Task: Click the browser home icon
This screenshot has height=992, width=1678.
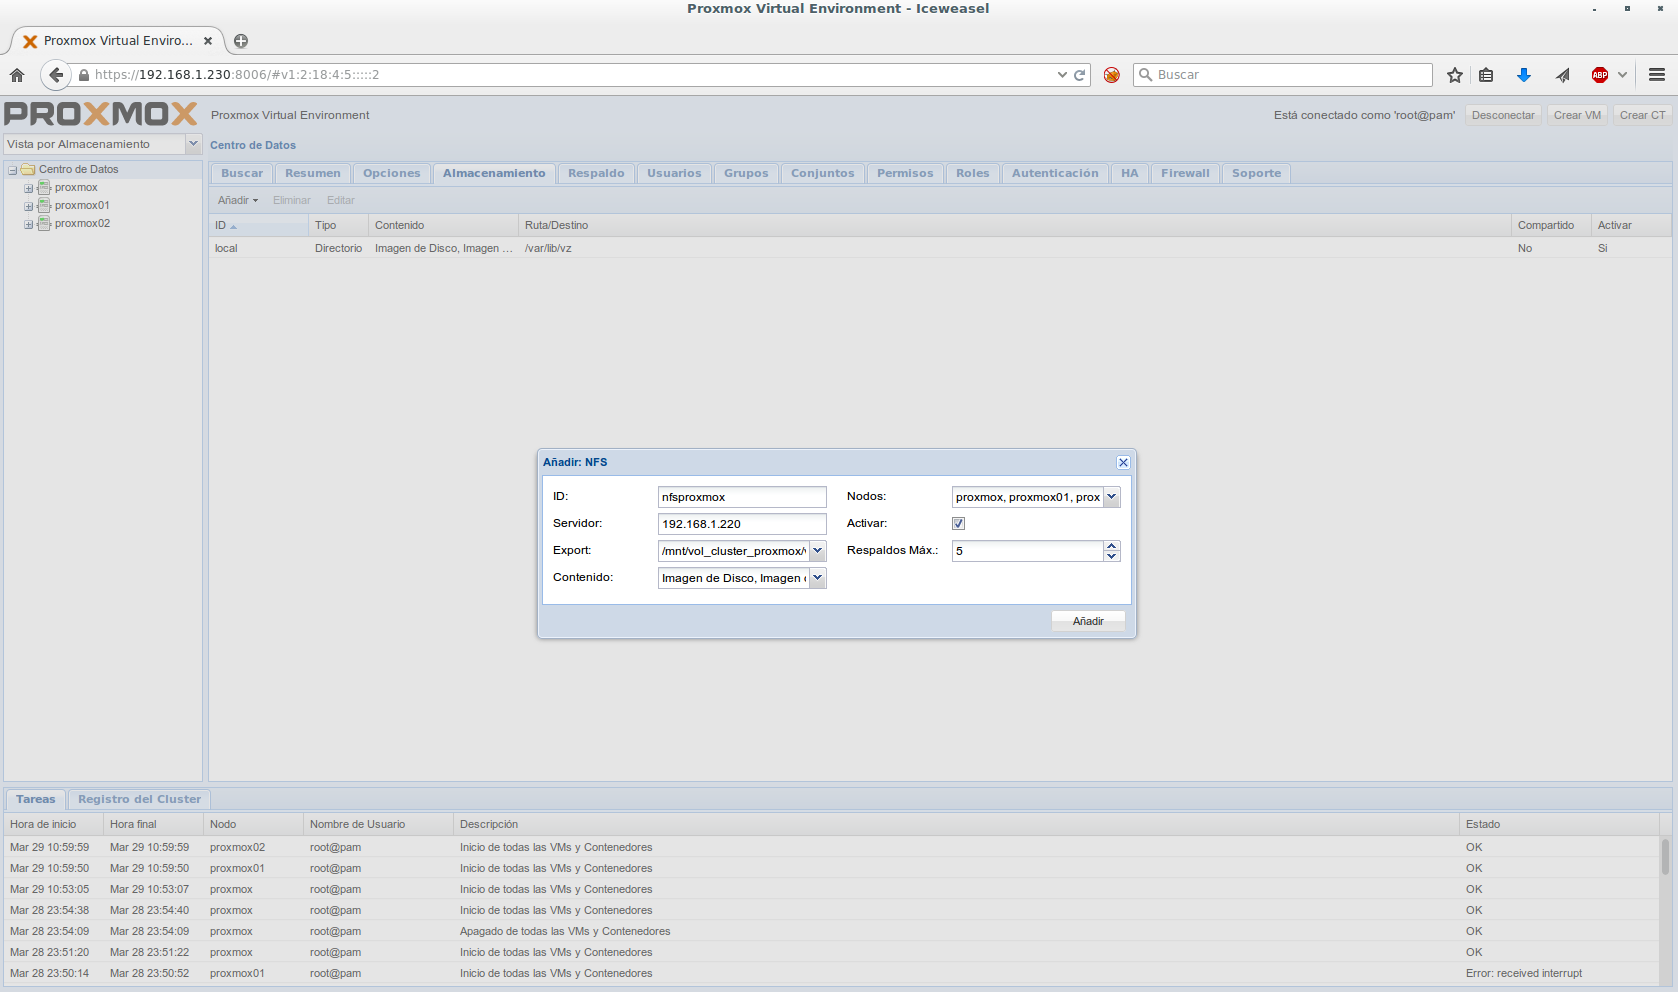Action: (x=17, y=75)
